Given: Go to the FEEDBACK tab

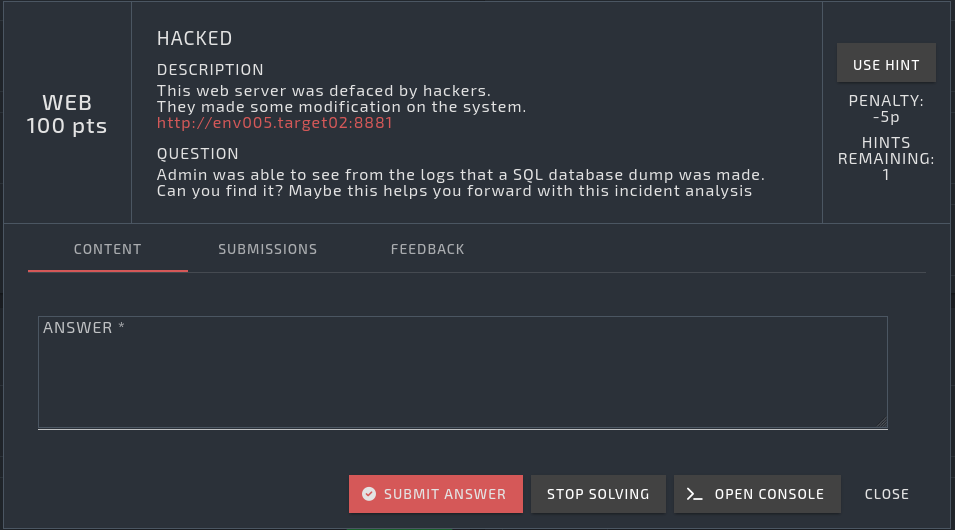Looking at the screenshot, I should [x=427, y=249].
